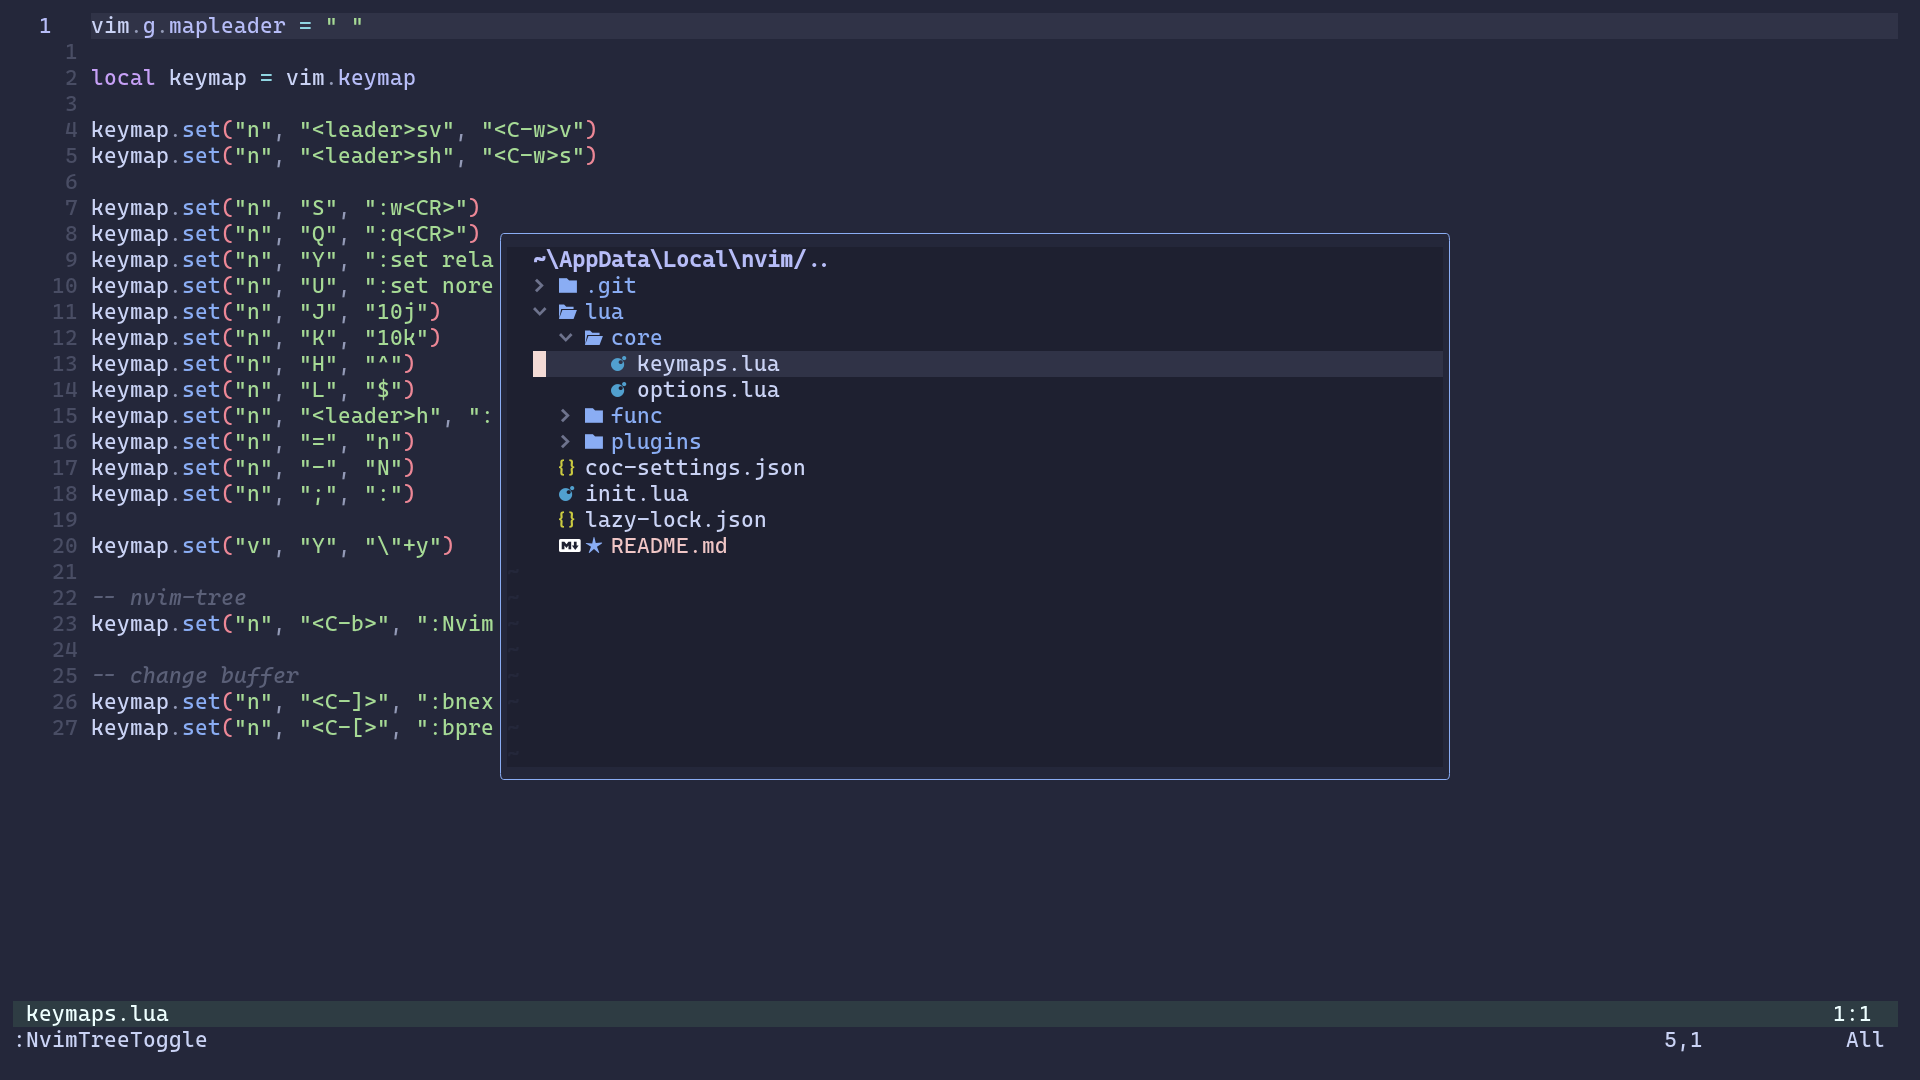
Task: Click the Lua icon next to init.lua
Action: [566, 493]
